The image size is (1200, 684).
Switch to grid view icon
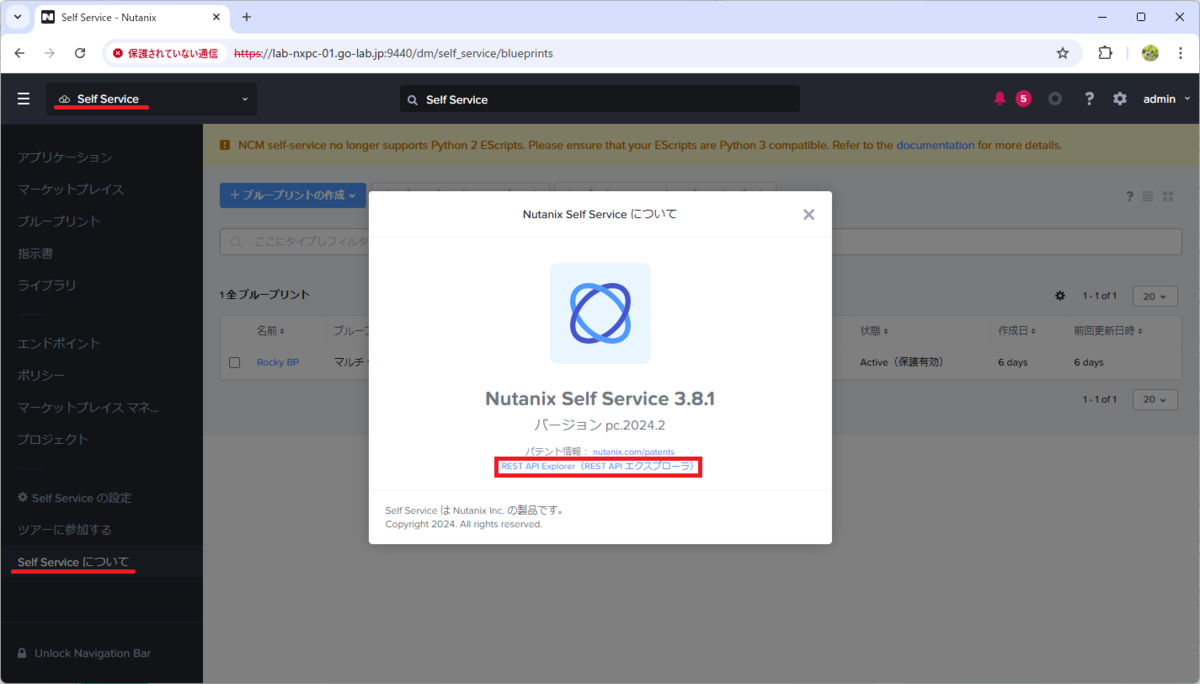(x=1167, y=196)
